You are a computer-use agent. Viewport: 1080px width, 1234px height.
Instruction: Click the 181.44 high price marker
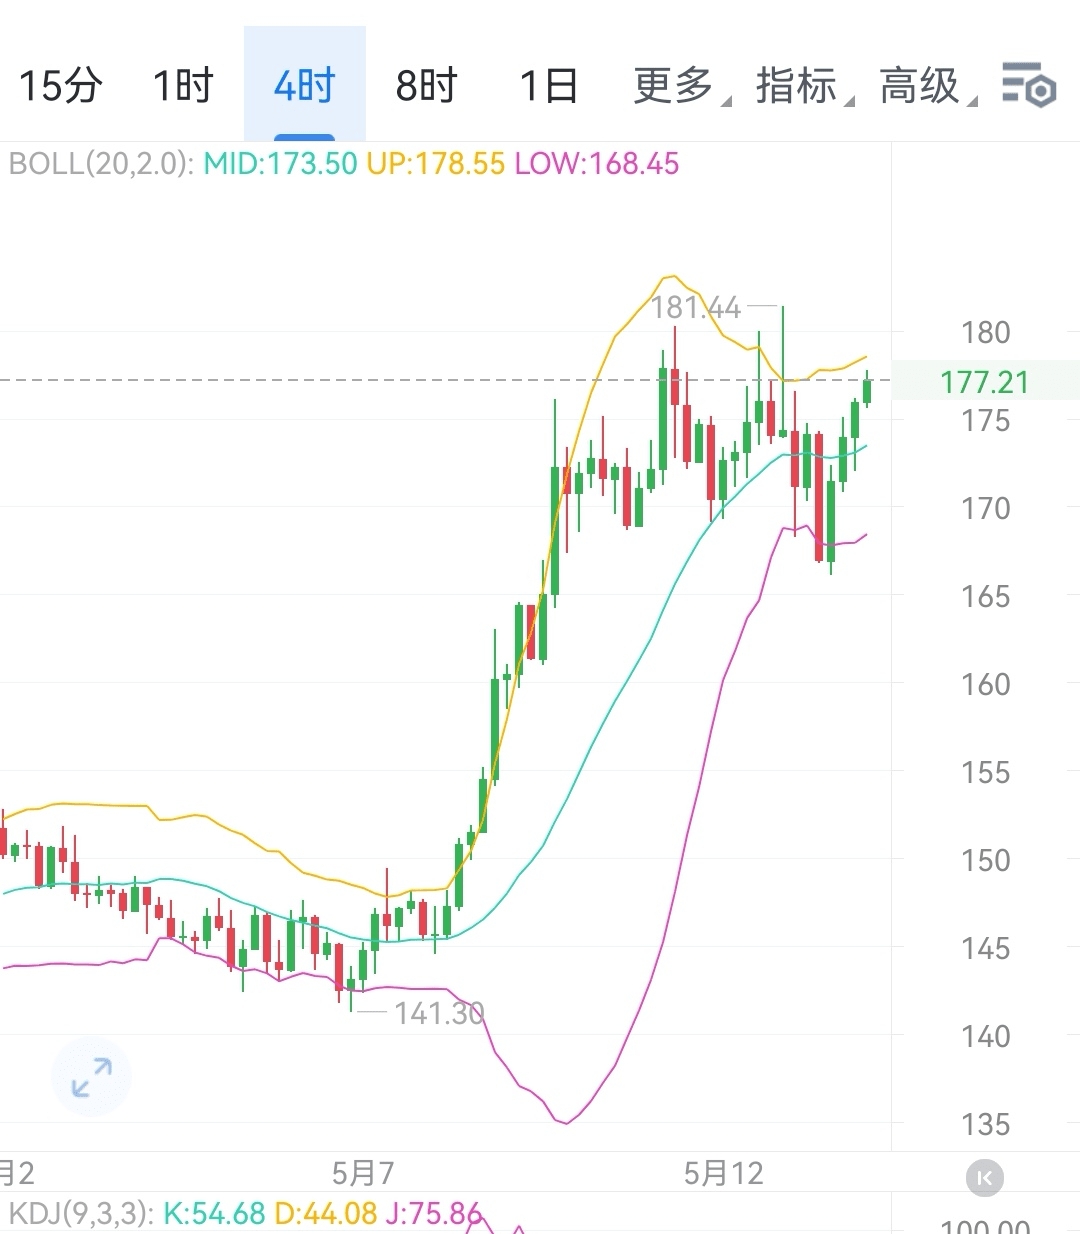[x=696, y=307]
